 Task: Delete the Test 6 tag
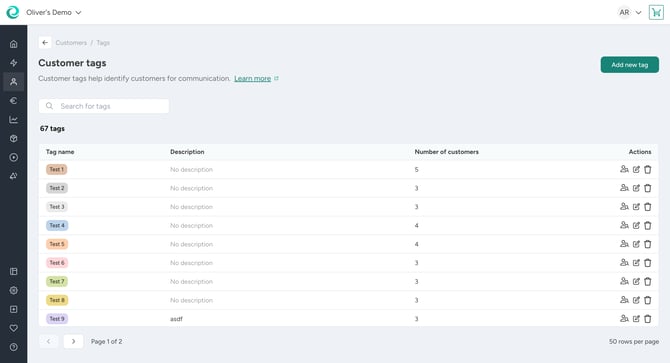pyautogui.click(x=647, y=263)
